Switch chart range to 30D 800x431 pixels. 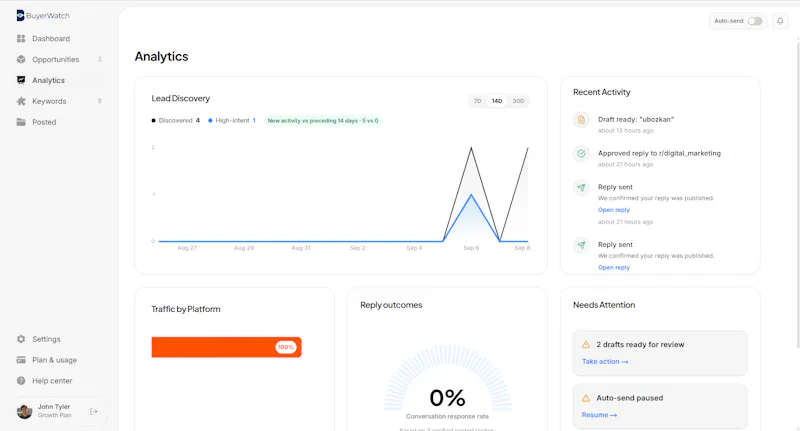(518, 101)
